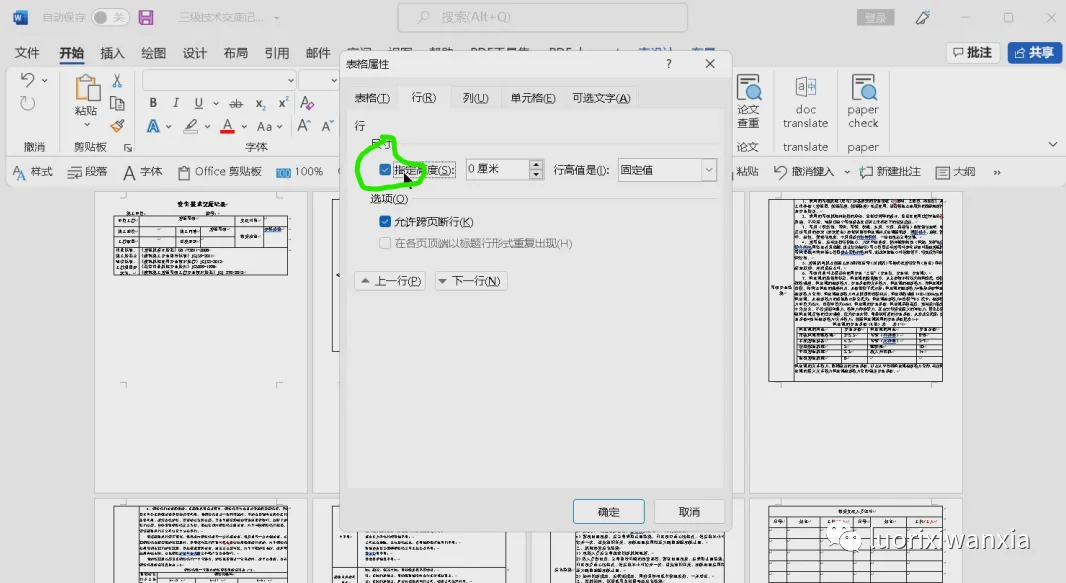
Task: Open the font color dropdown arrow
Action: (x=244, y=126)
